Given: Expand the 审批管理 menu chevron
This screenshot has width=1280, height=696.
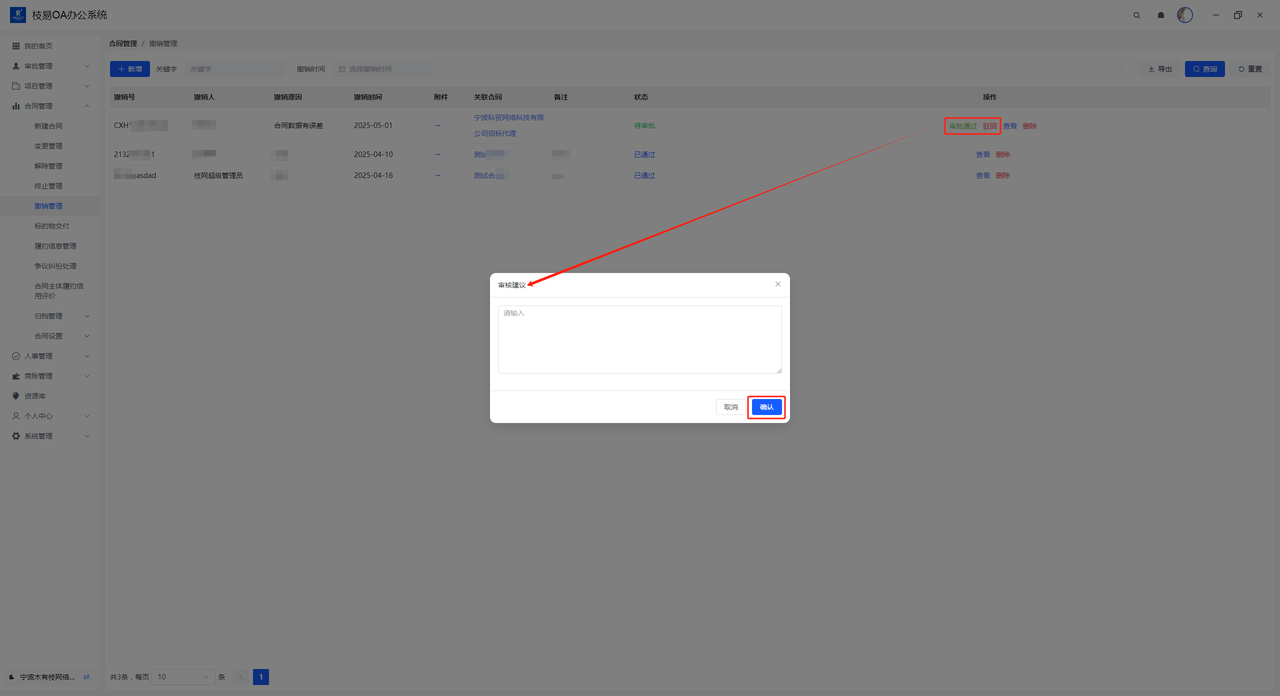Looking at the screenshot, I should 87,66.
